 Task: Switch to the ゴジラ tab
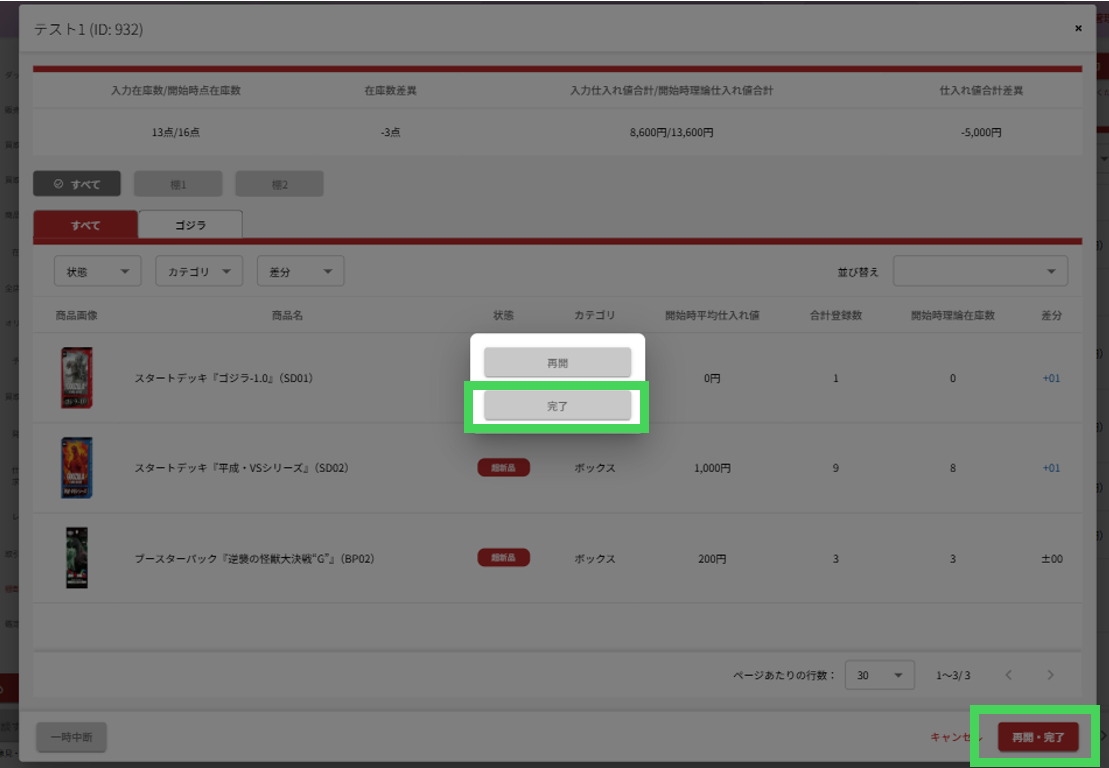point(190,225)
